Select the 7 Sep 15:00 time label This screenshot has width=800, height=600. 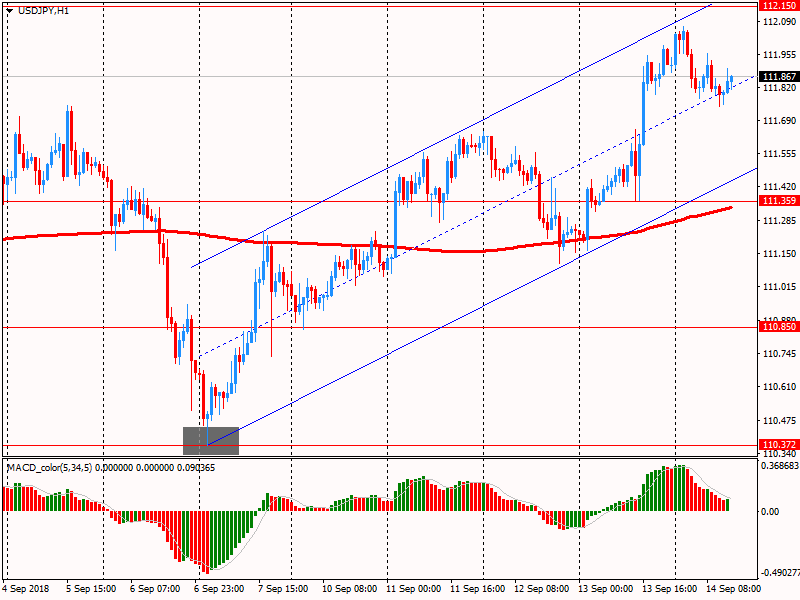[x=283, y=589]
